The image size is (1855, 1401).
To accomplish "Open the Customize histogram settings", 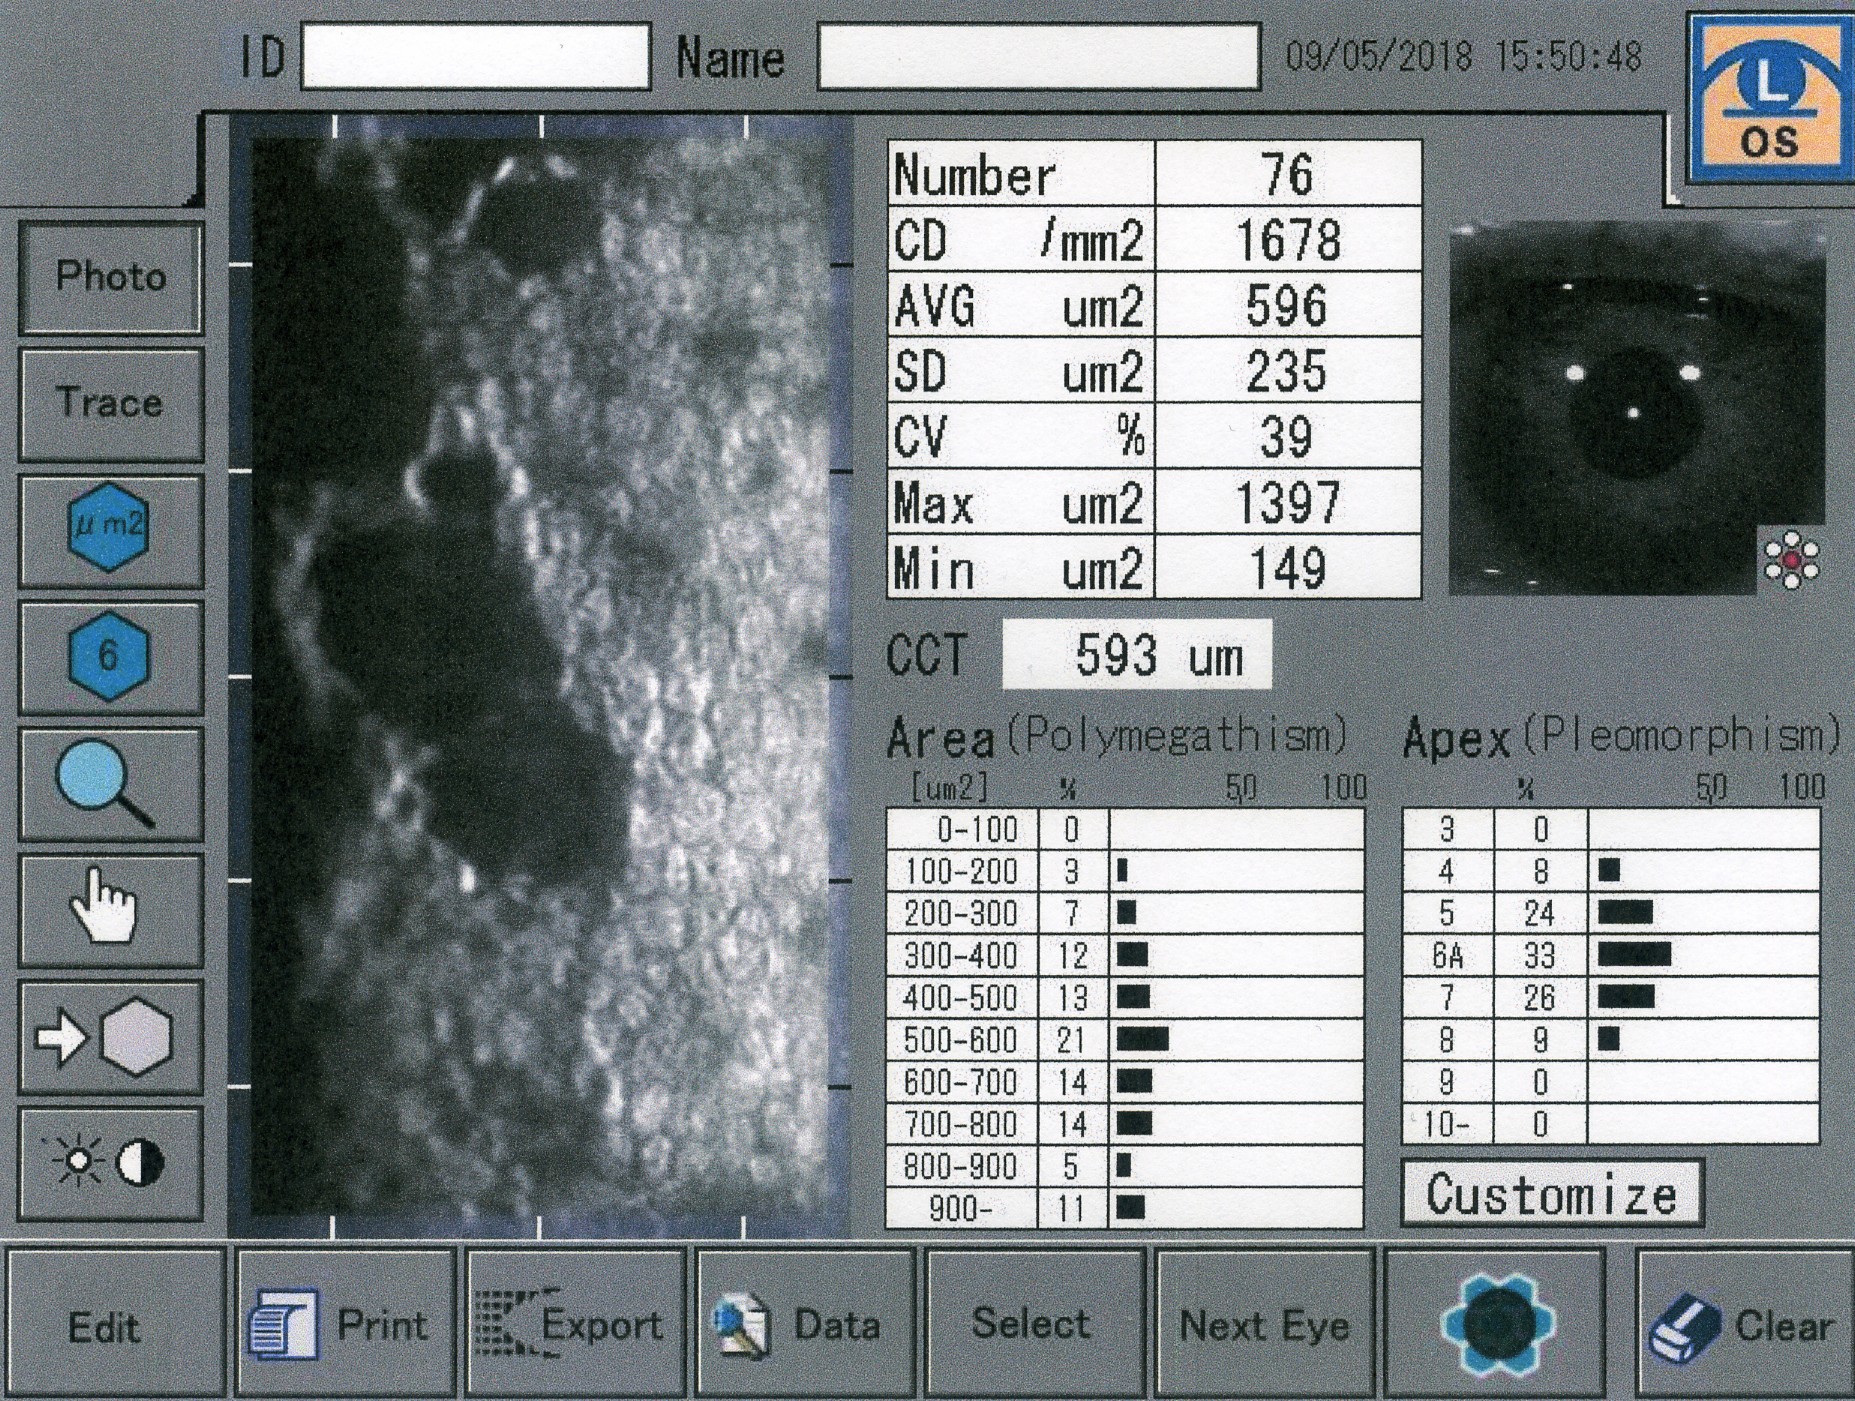I will tap(1551, 1193).
